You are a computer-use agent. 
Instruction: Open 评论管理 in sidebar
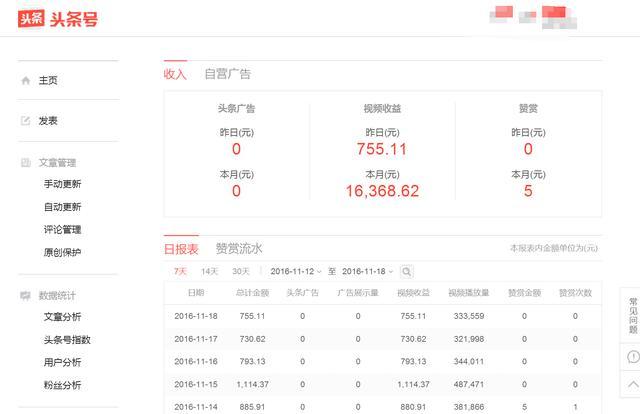tap(62, 230)
